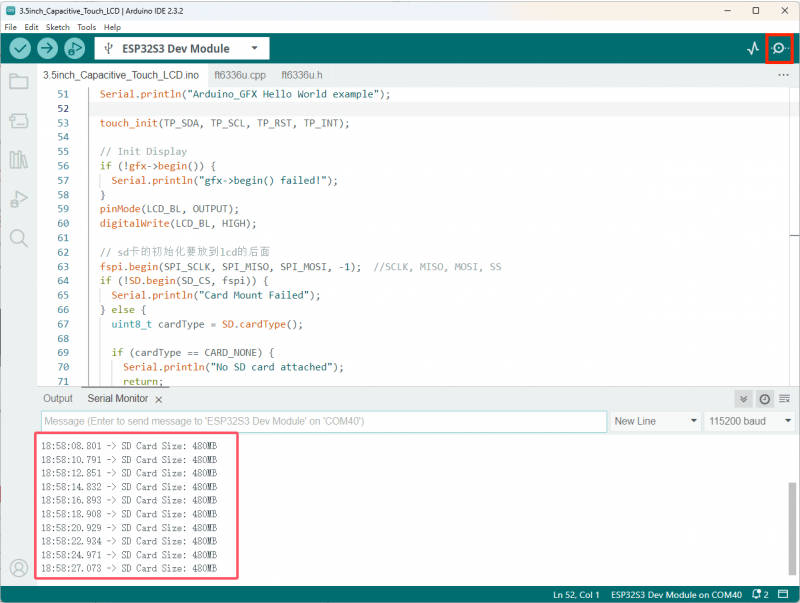Switch to 3.5inch_Capacitive_Touch_LCD.ino tab
This screenshot has width=800, height=603.
click(121, 75)
